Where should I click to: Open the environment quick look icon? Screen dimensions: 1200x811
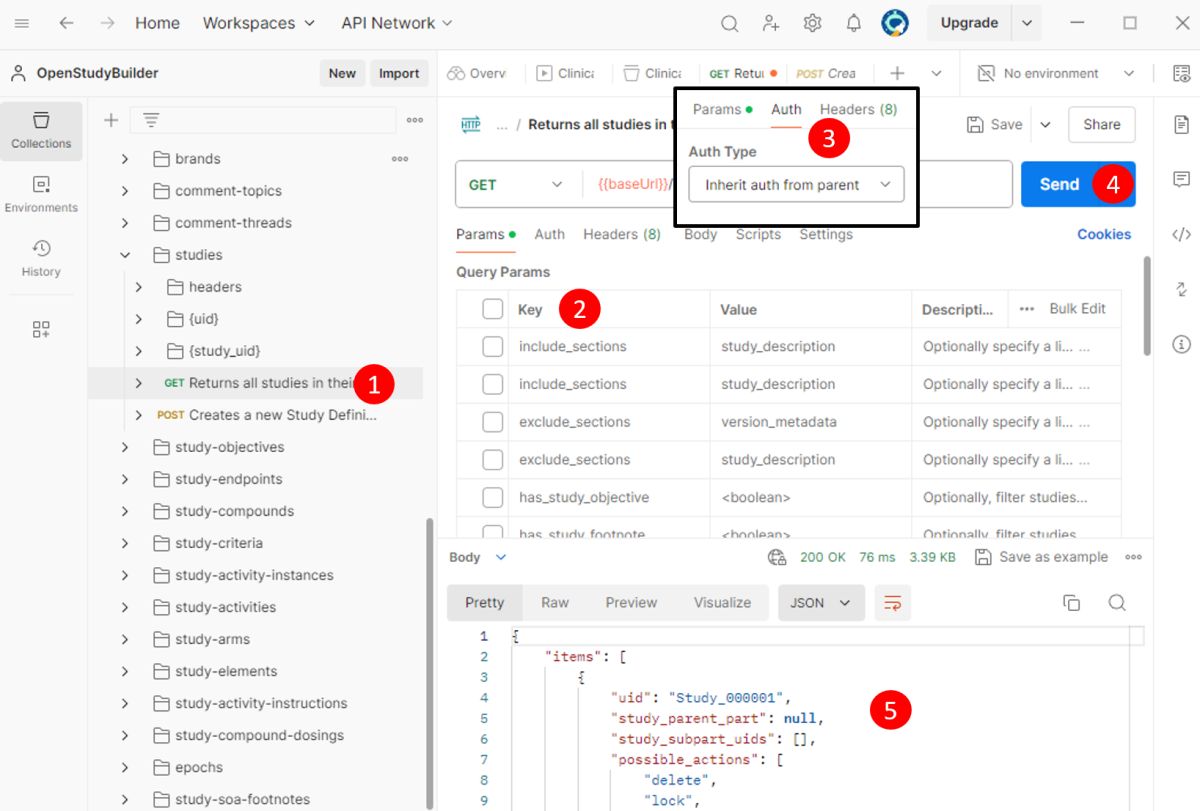click(1181, 73)
